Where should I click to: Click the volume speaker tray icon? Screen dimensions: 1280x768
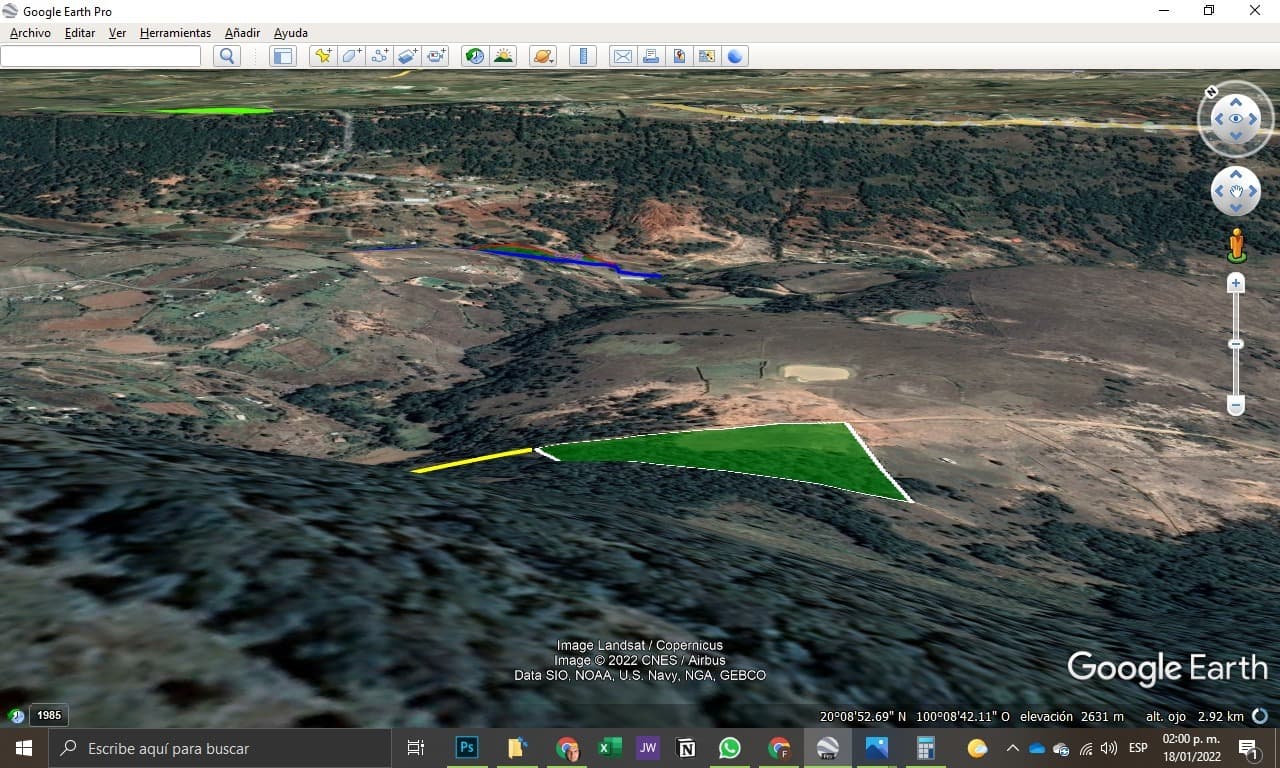click(1109, 748)
